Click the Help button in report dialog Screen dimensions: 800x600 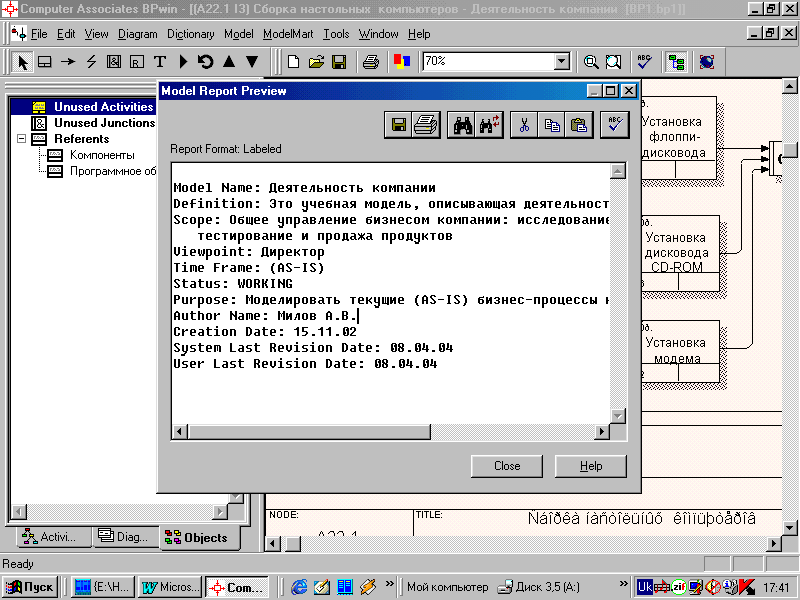click(x=591, y=466)
